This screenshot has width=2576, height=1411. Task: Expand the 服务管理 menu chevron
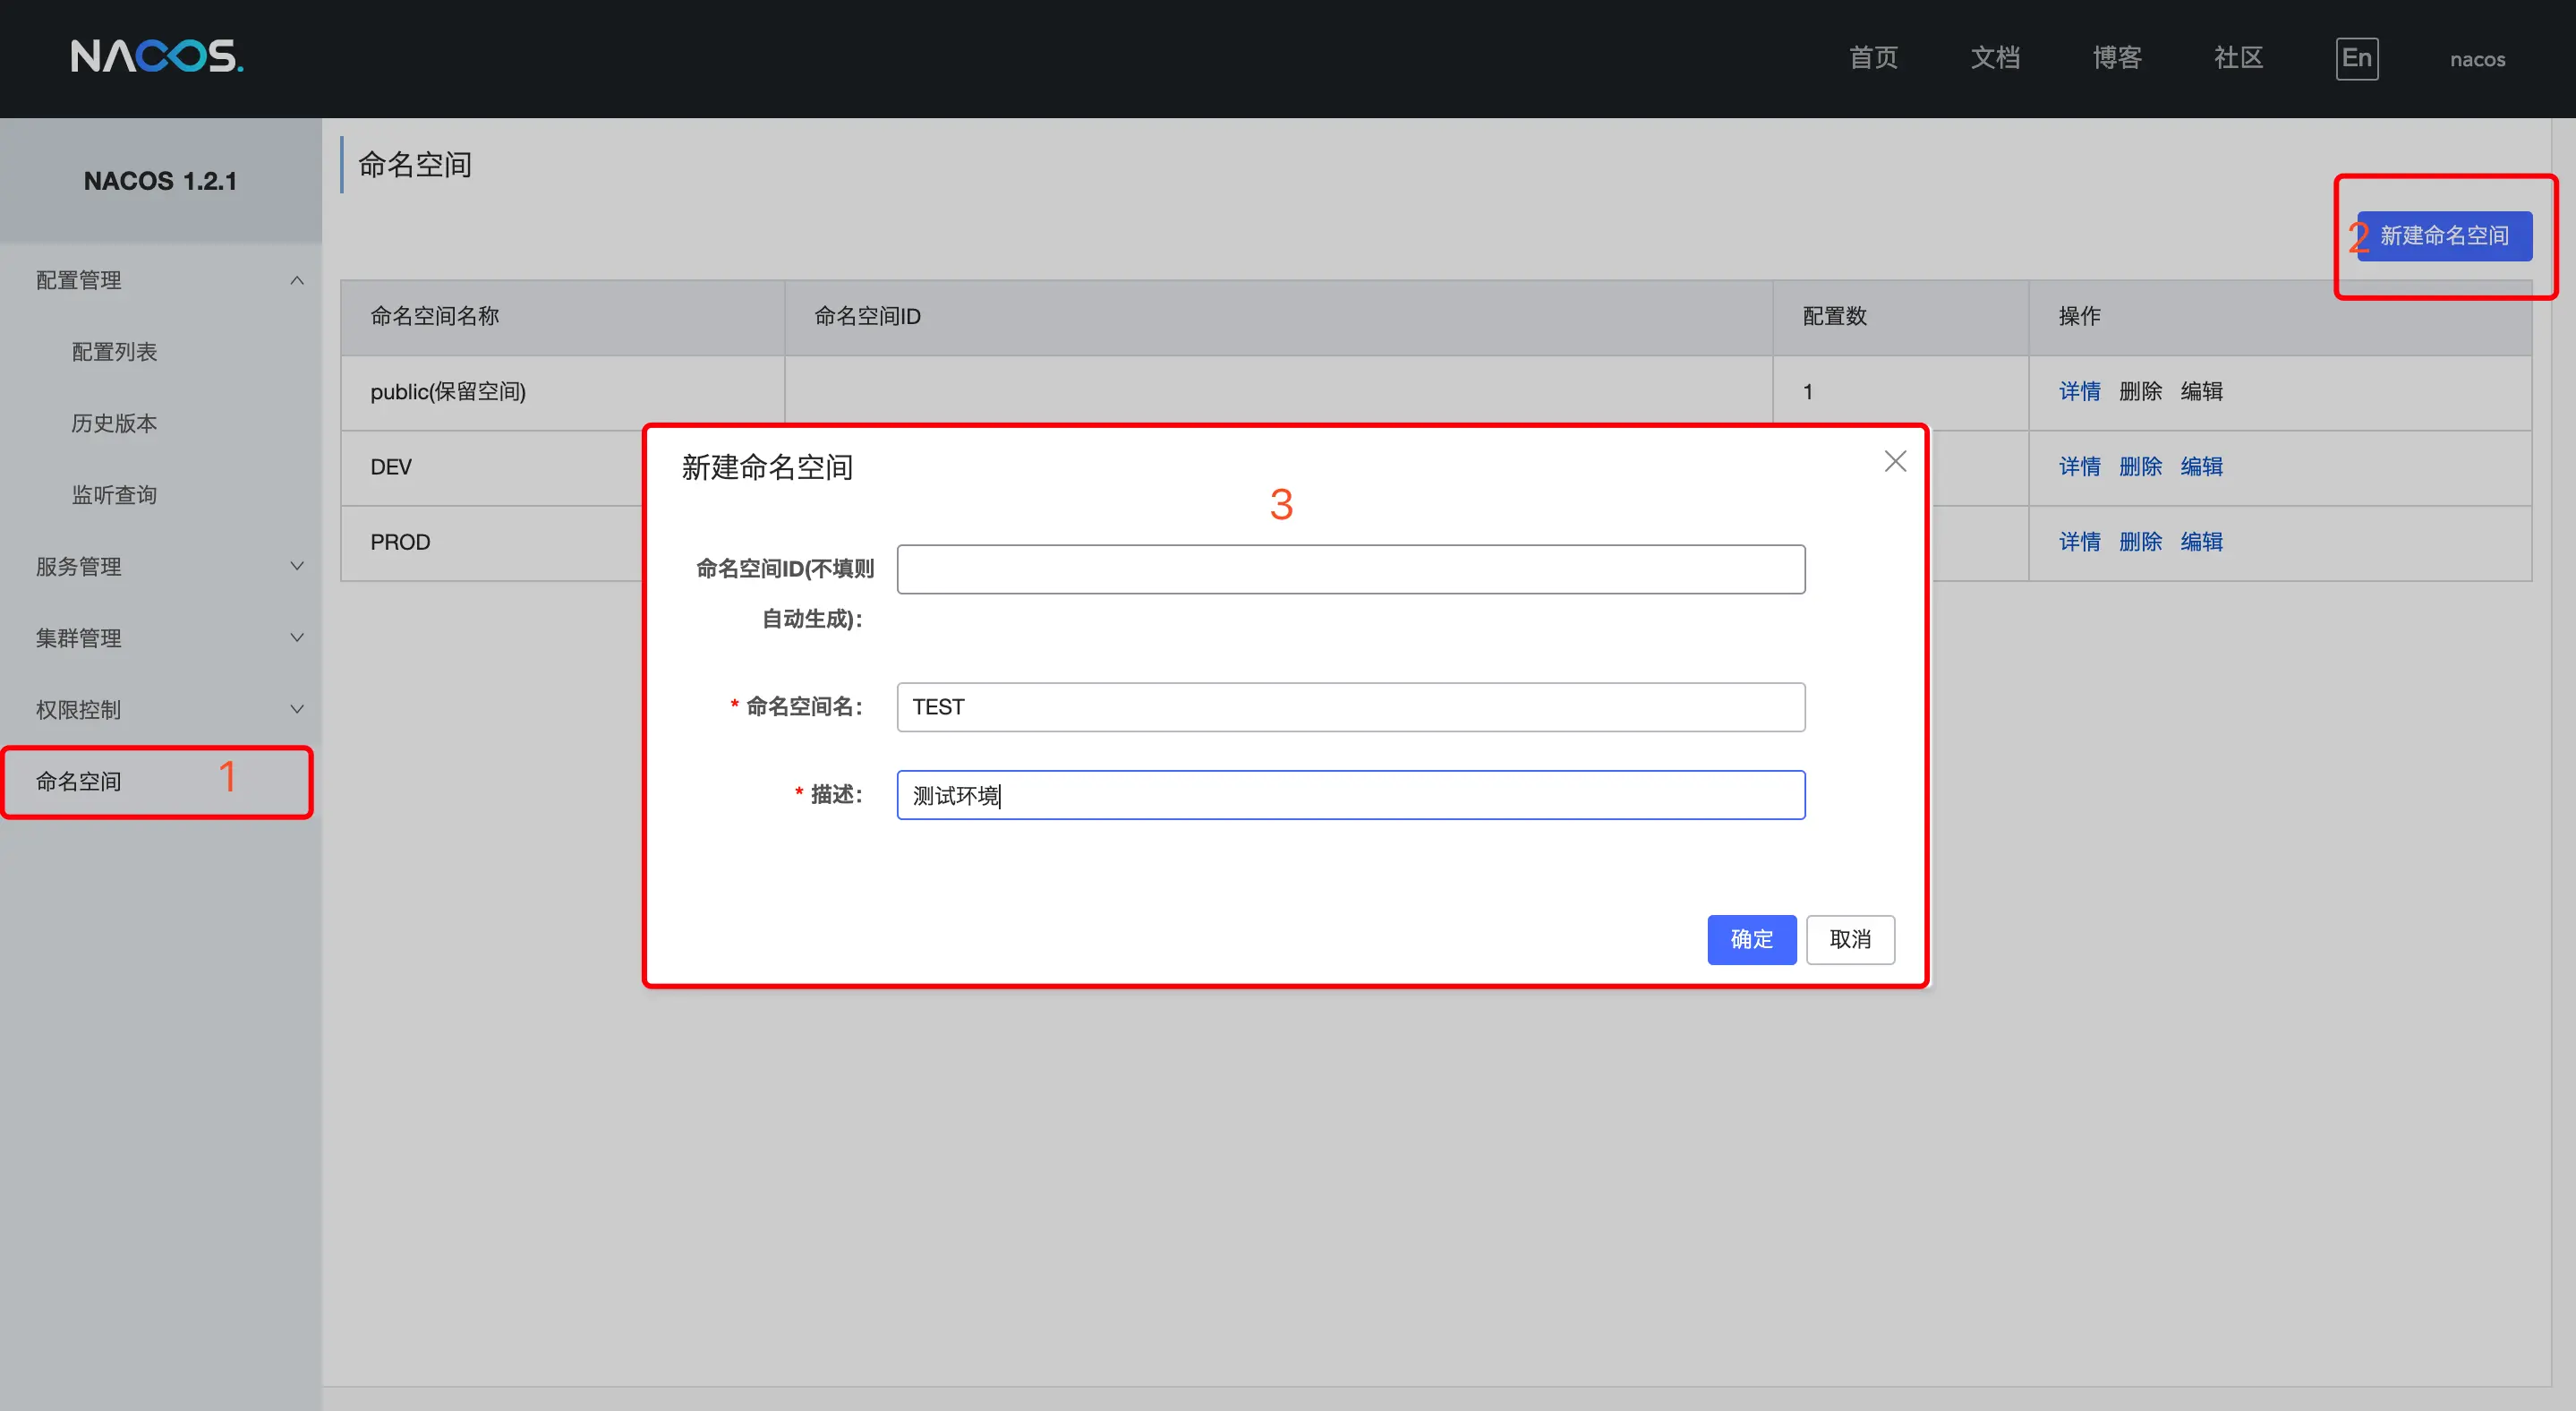[x=297, y=566]
